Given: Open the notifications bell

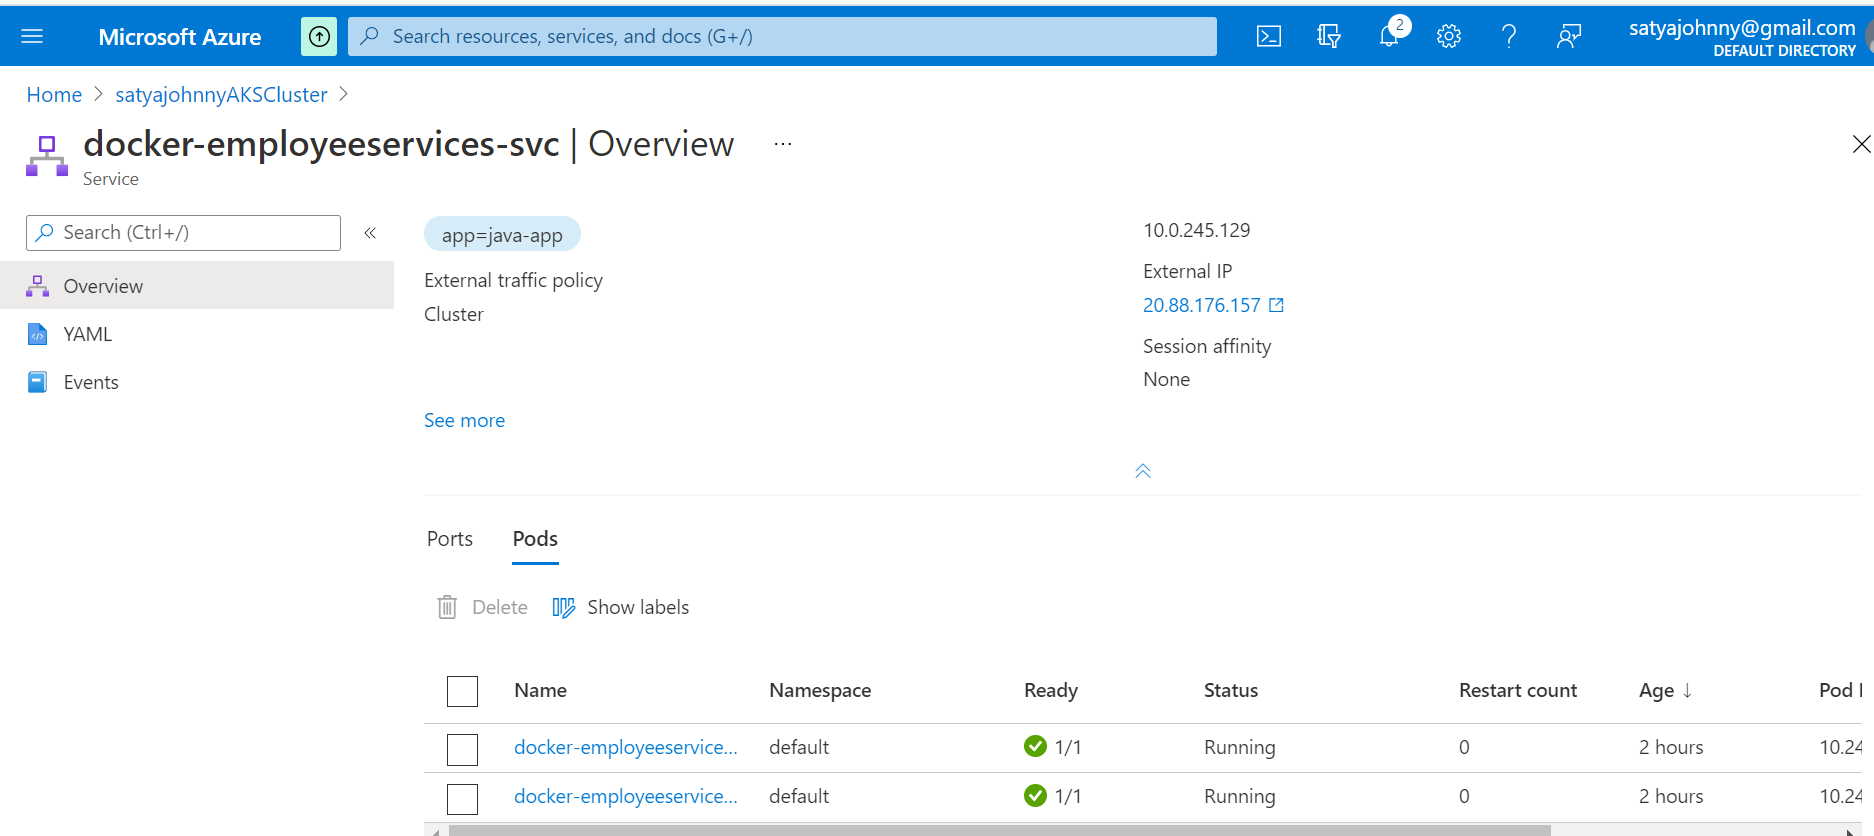Looking at the screenshot, I should 1389,37.
